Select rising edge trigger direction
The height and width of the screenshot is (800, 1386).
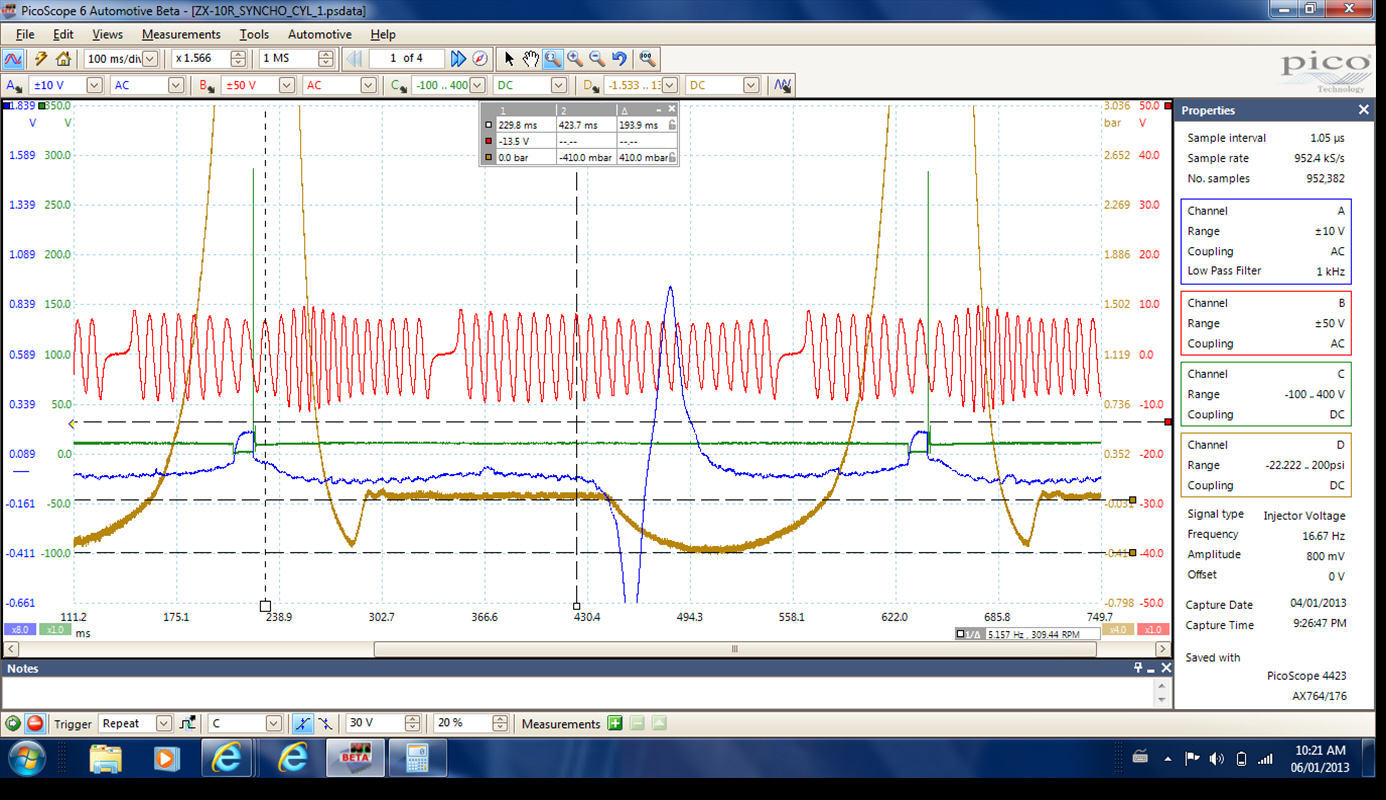click(x=302, y=723)
